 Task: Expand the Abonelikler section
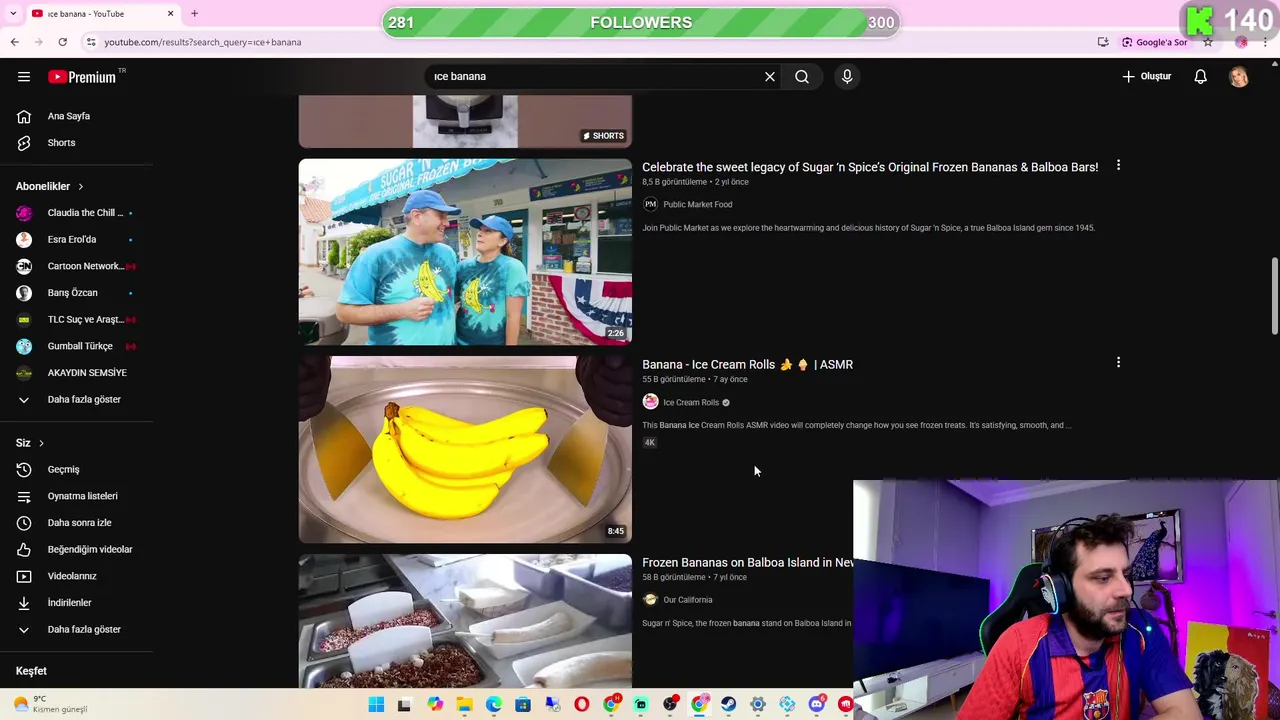tap(50, 186)
